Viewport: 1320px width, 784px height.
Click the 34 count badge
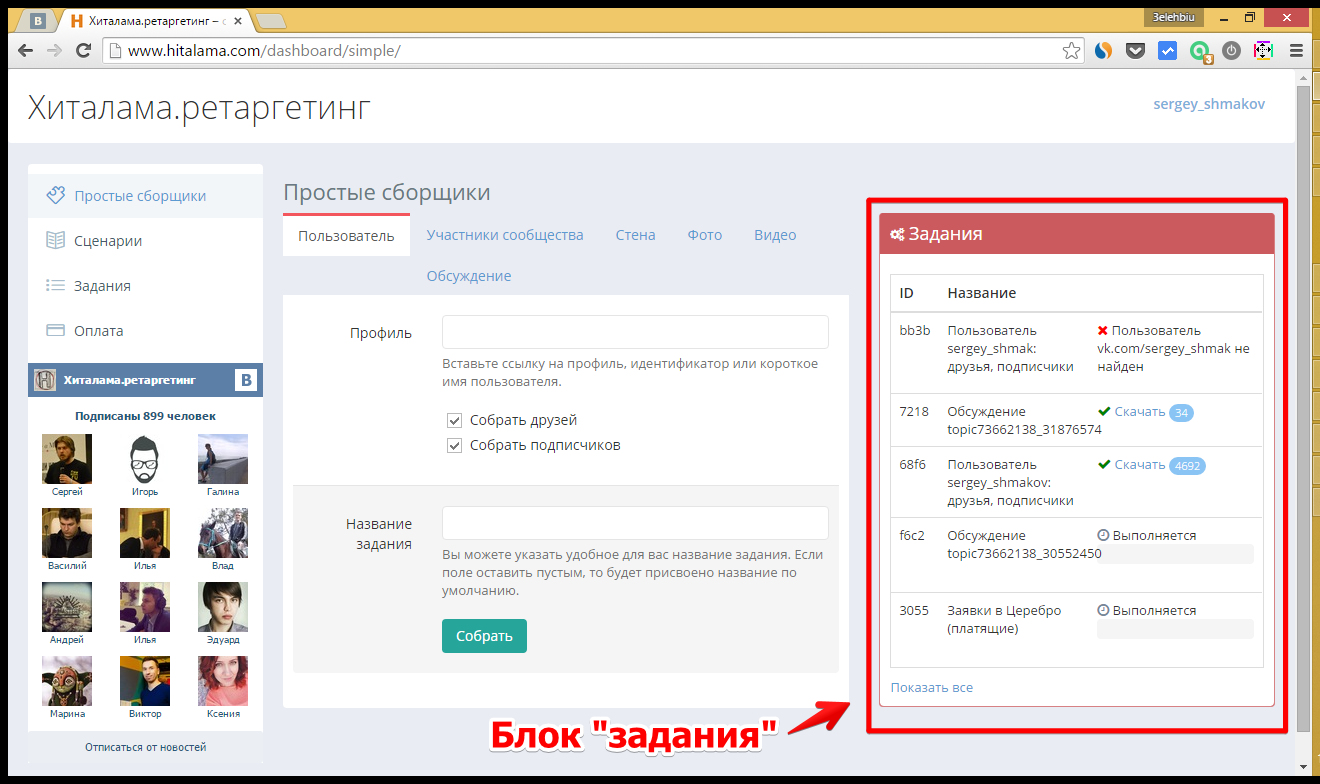tap(1181, 413)
